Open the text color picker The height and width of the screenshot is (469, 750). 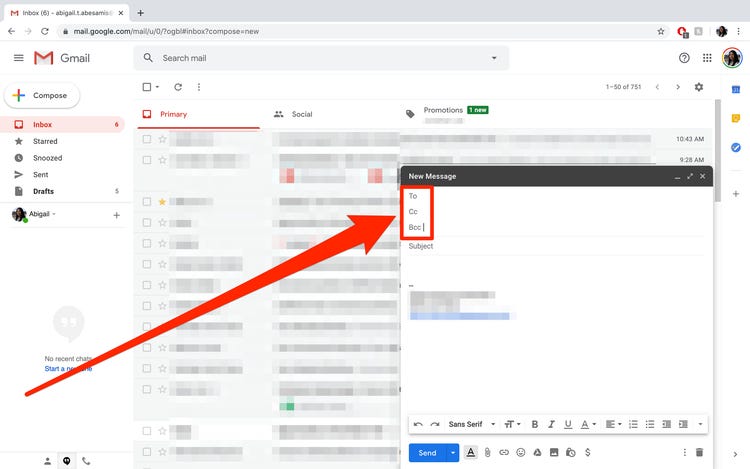(588, 424)
